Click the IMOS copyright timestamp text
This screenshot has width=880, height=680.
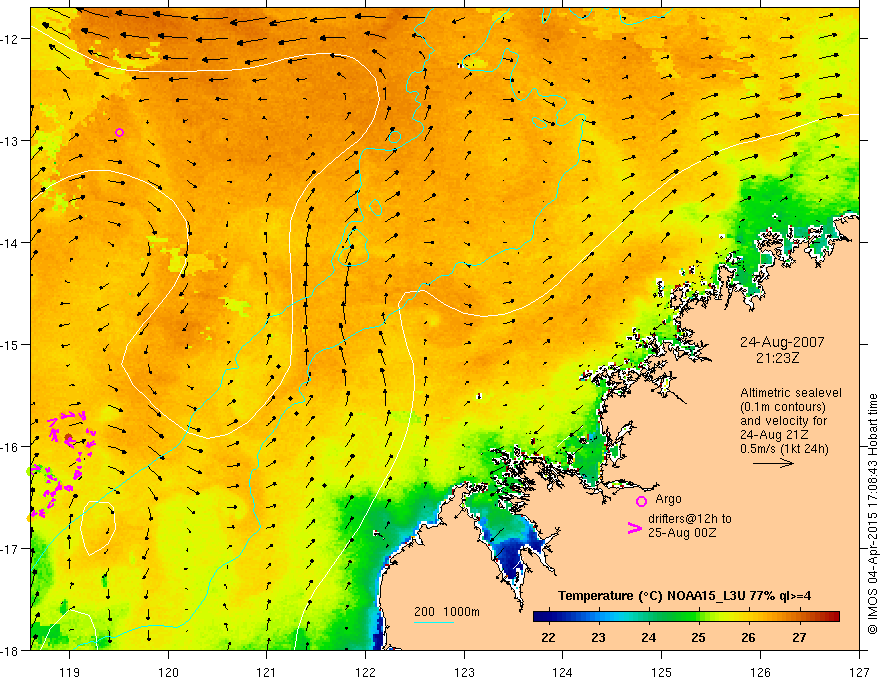872,514
